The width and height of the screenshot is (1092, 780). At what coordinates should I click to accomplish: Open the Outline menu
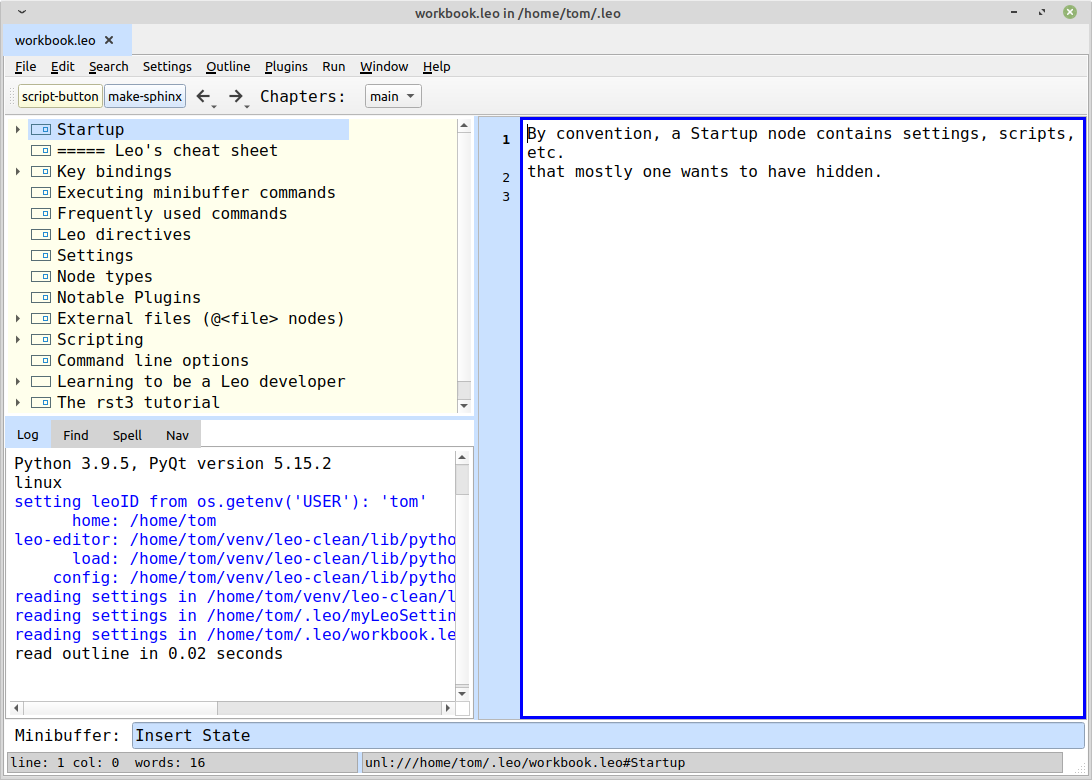coord(228,67)
